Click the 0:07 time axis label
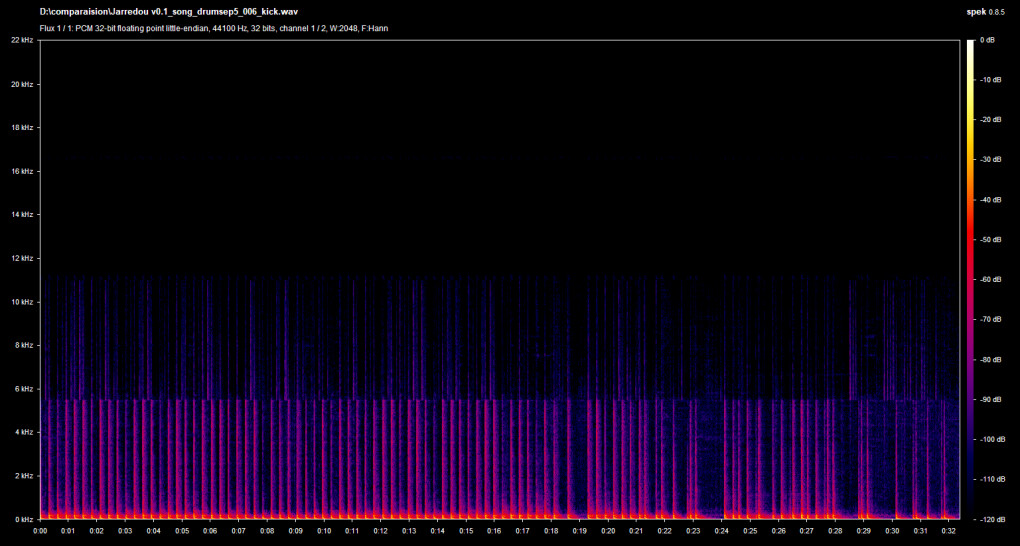Image resolution: width=1020 pixels, height=546 pixels. click(238, 531)
